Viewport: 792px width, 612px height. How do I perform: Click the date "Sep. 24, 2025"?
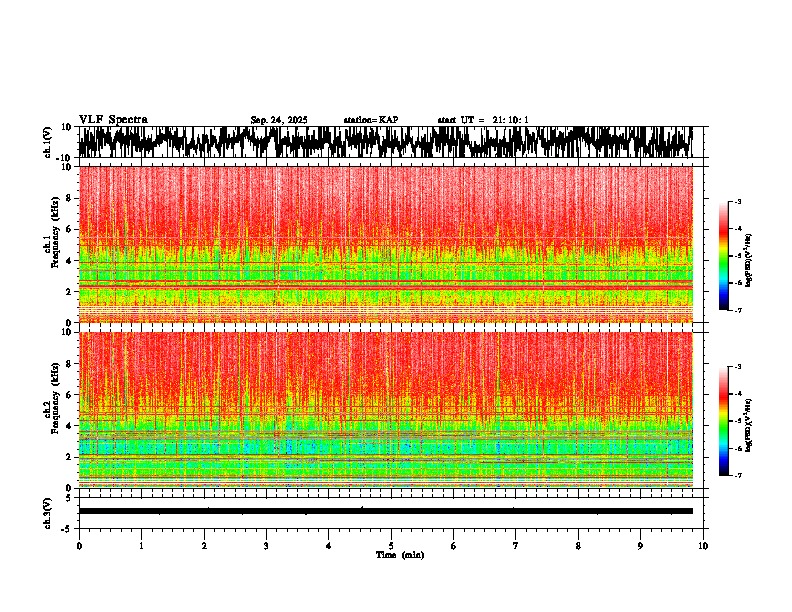279,120
